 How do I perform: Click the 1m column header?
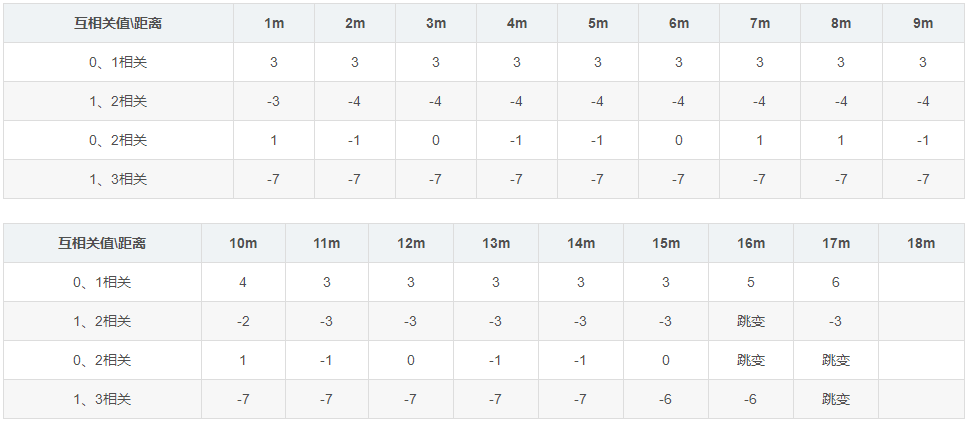(274, 23)
